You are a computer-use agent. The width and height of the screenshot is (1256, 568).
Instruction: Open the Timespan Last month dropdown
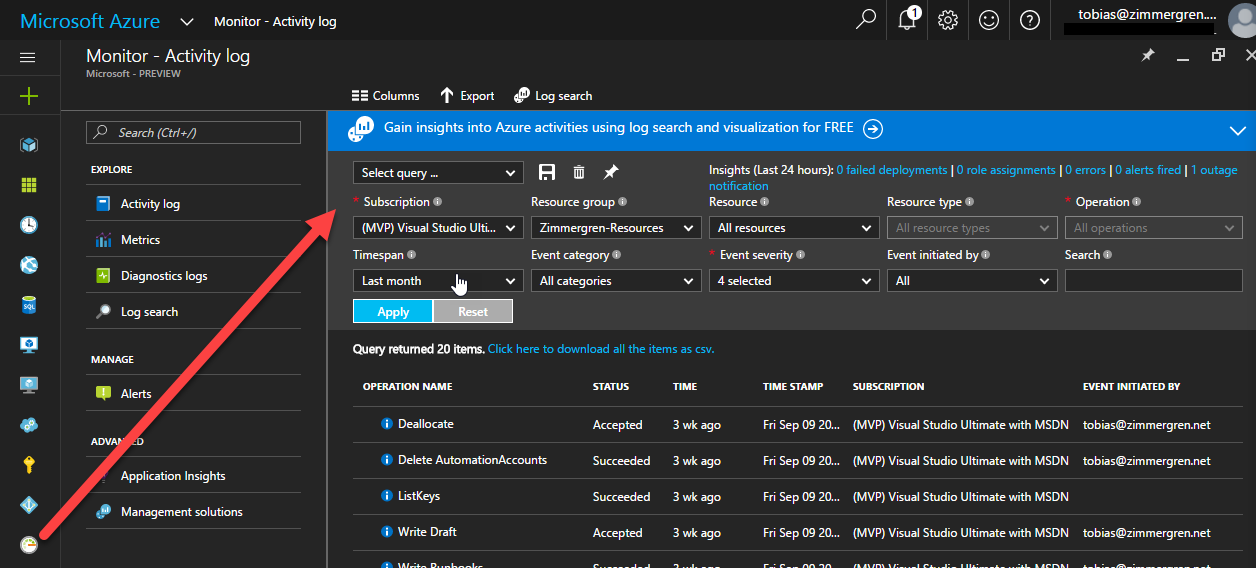tap(438, 281)
